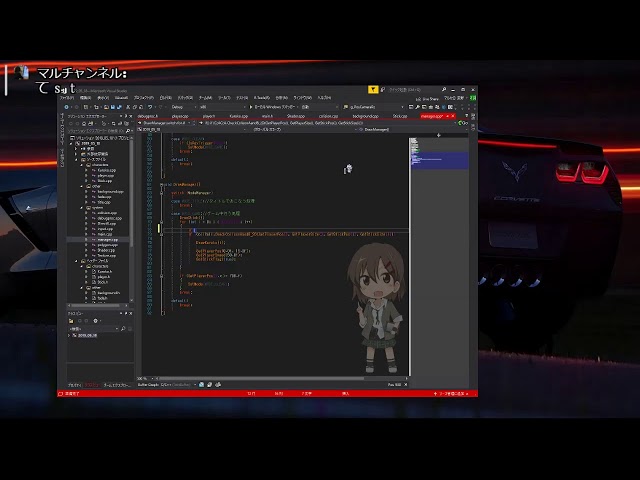This screenshot has width=640, height=480.
Task: Switch to the Shader.cpp editor tab
Action: point(296,116)
